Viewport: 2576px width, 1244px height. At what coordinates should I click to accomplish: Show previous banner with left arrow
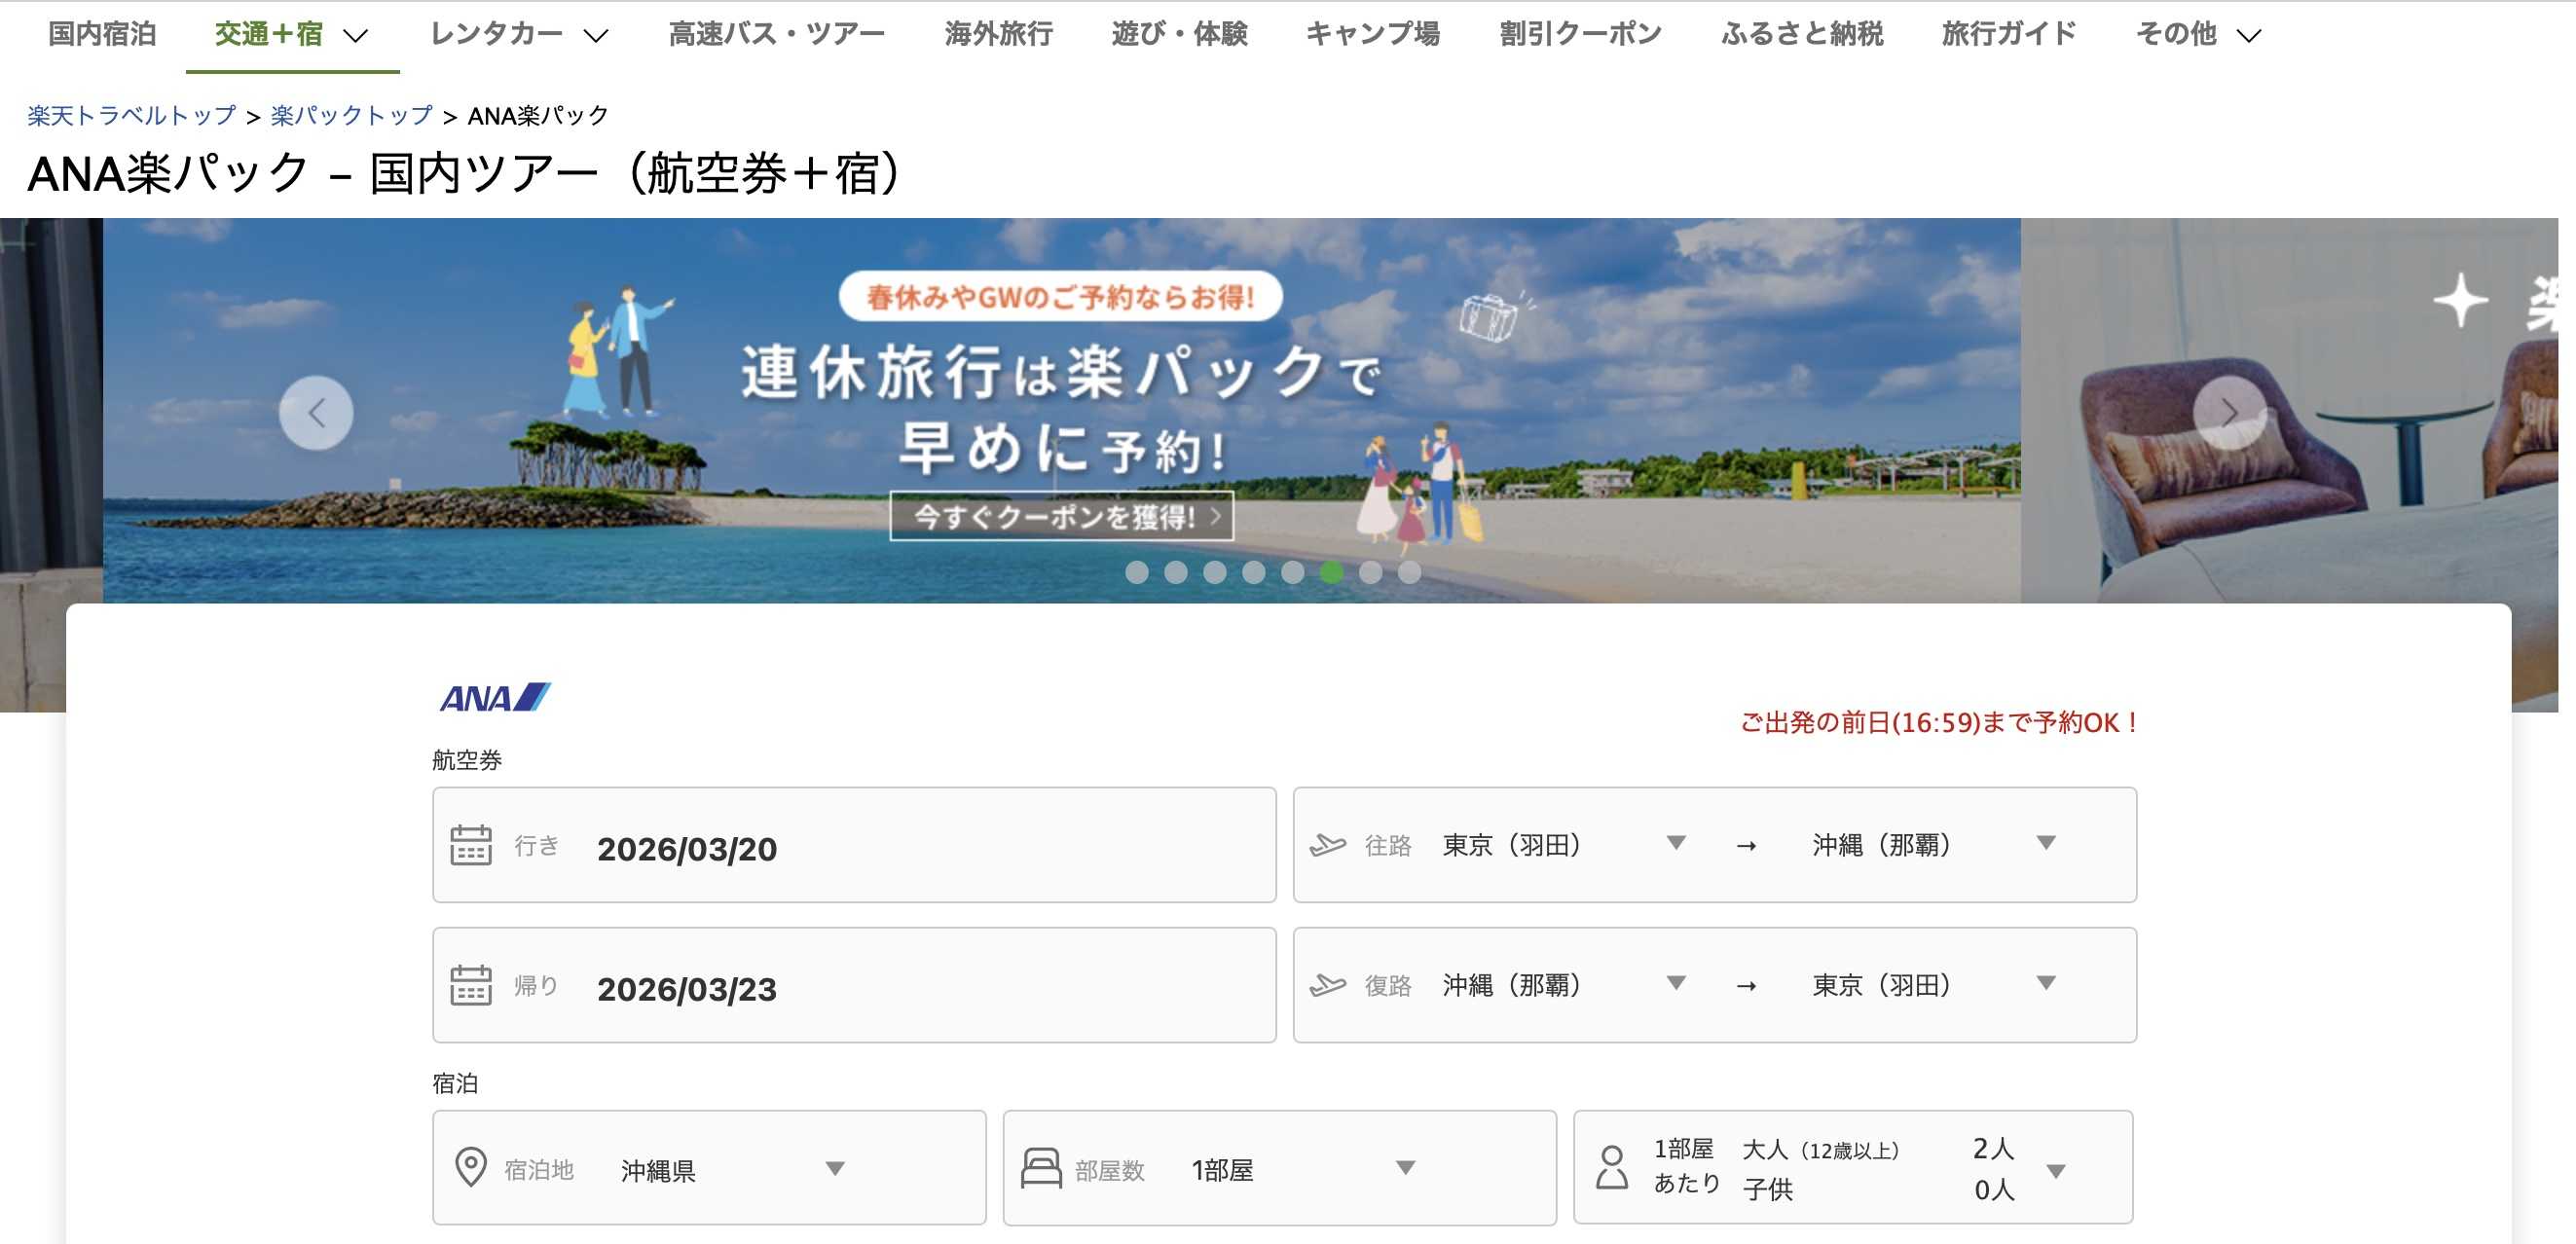316,412
